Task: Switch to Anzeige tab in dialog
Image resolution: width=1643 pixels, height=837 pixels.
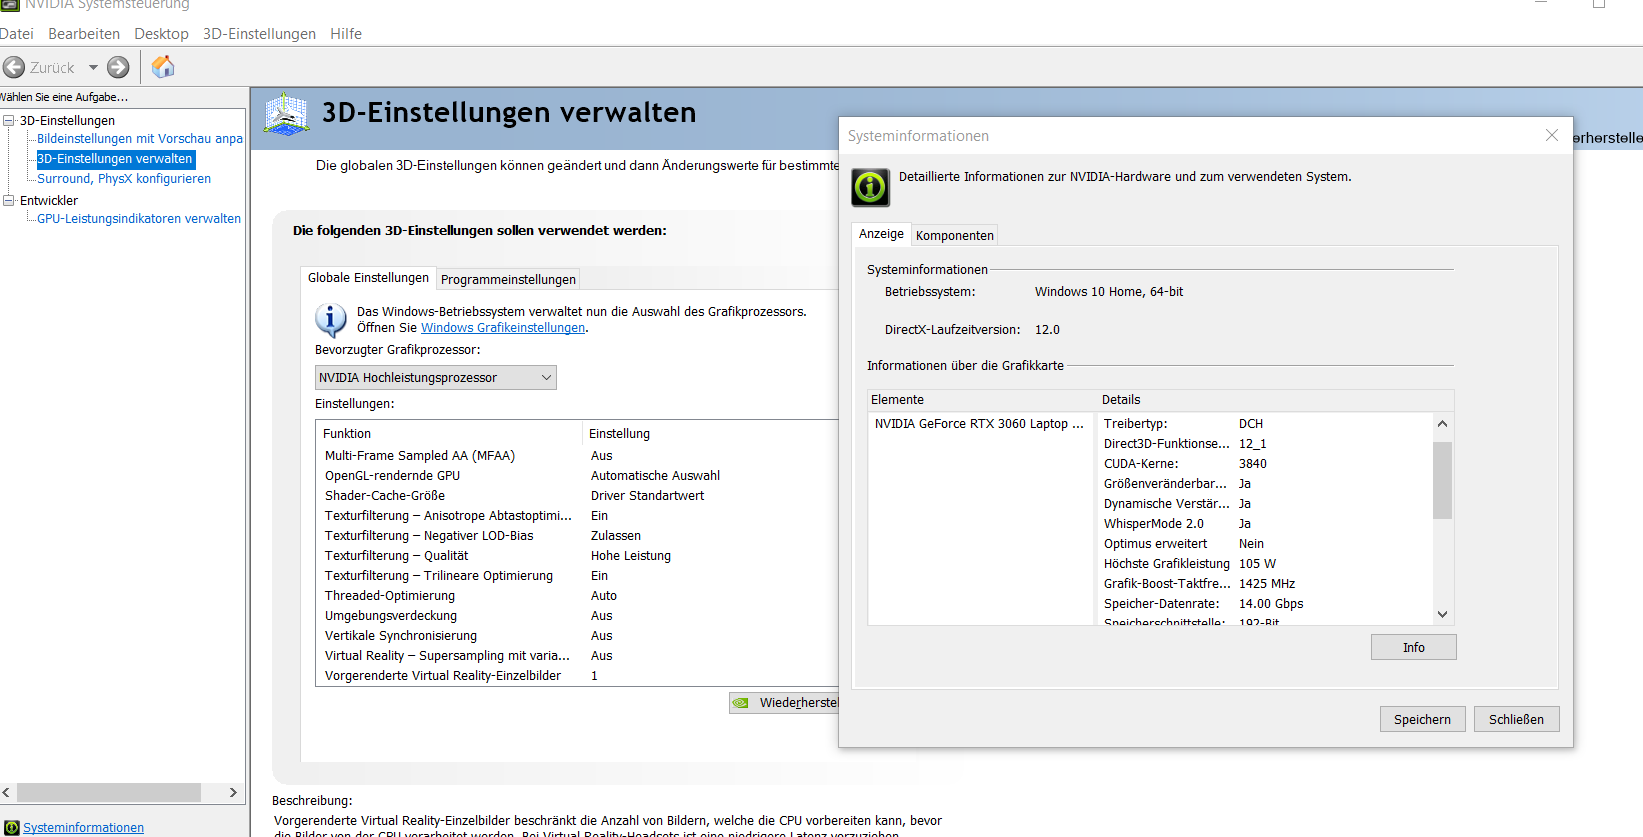Action: pyautogui.click(x=881, y=234)
